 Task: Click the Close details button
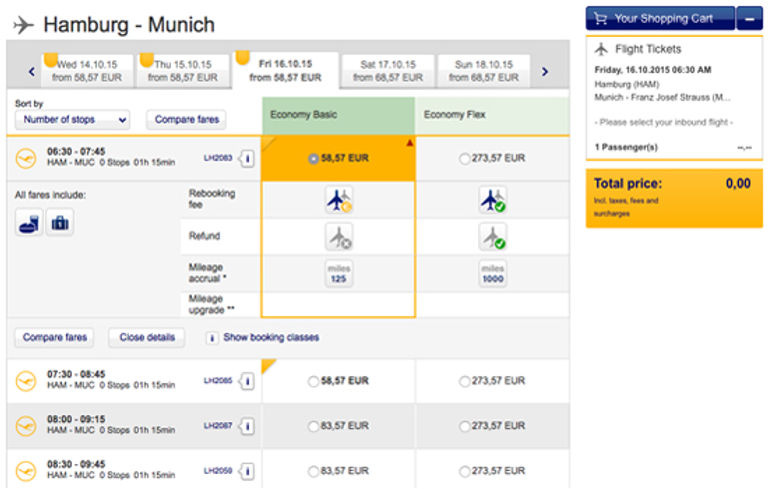click(x=147, y=338)
